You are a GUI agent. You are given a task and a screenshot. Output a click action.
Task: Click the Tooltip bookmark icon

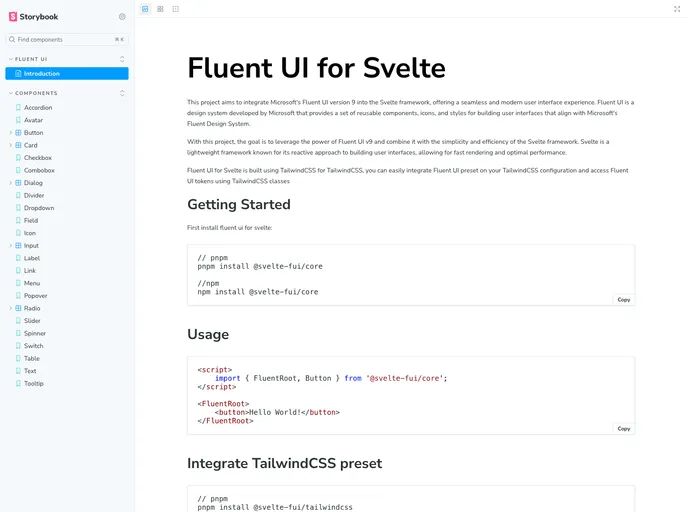click(x=18, y=383)
